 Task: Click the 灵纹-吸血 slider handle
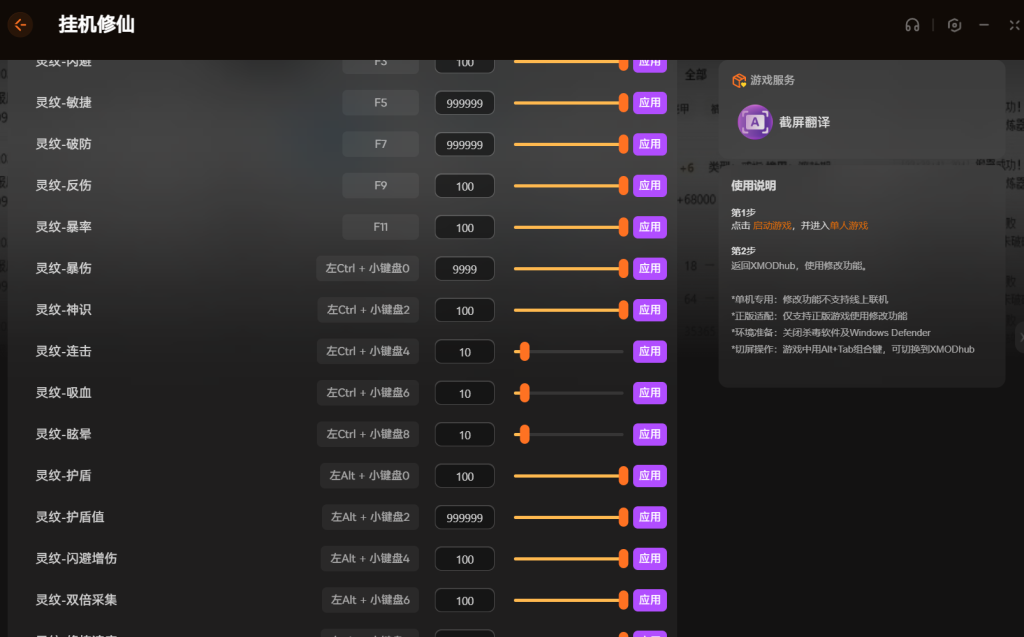[524, 393]
